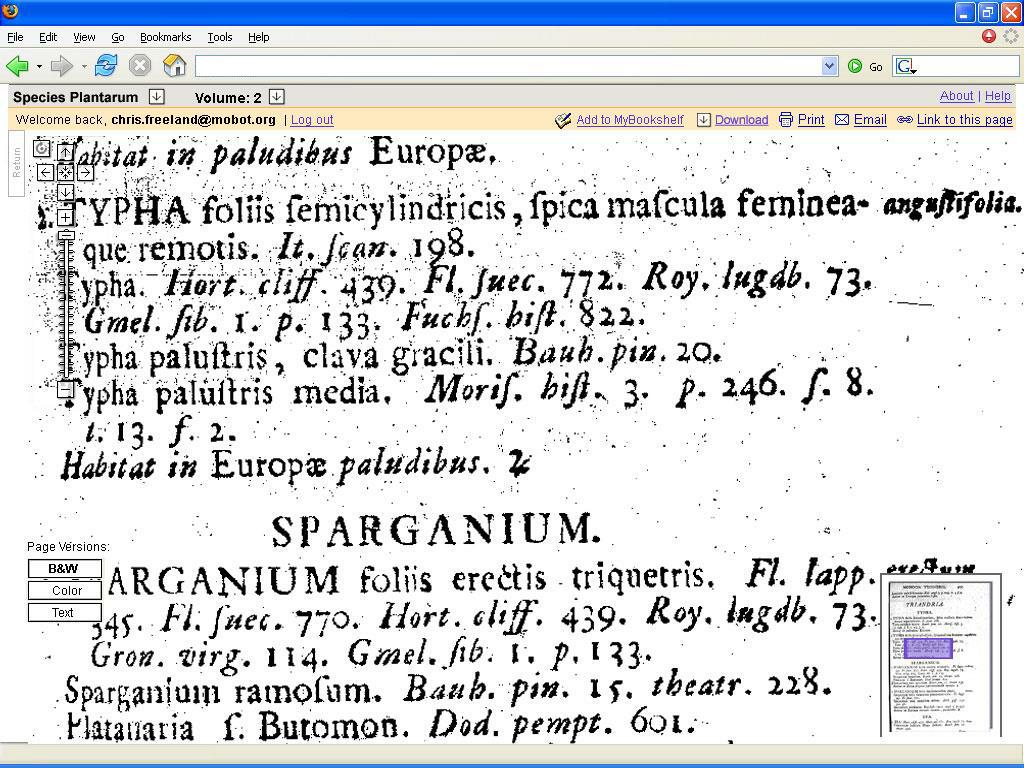Open the Volume 2 dropdown arrow
The width and height of the screenshot is (1024, 768).
277,97
